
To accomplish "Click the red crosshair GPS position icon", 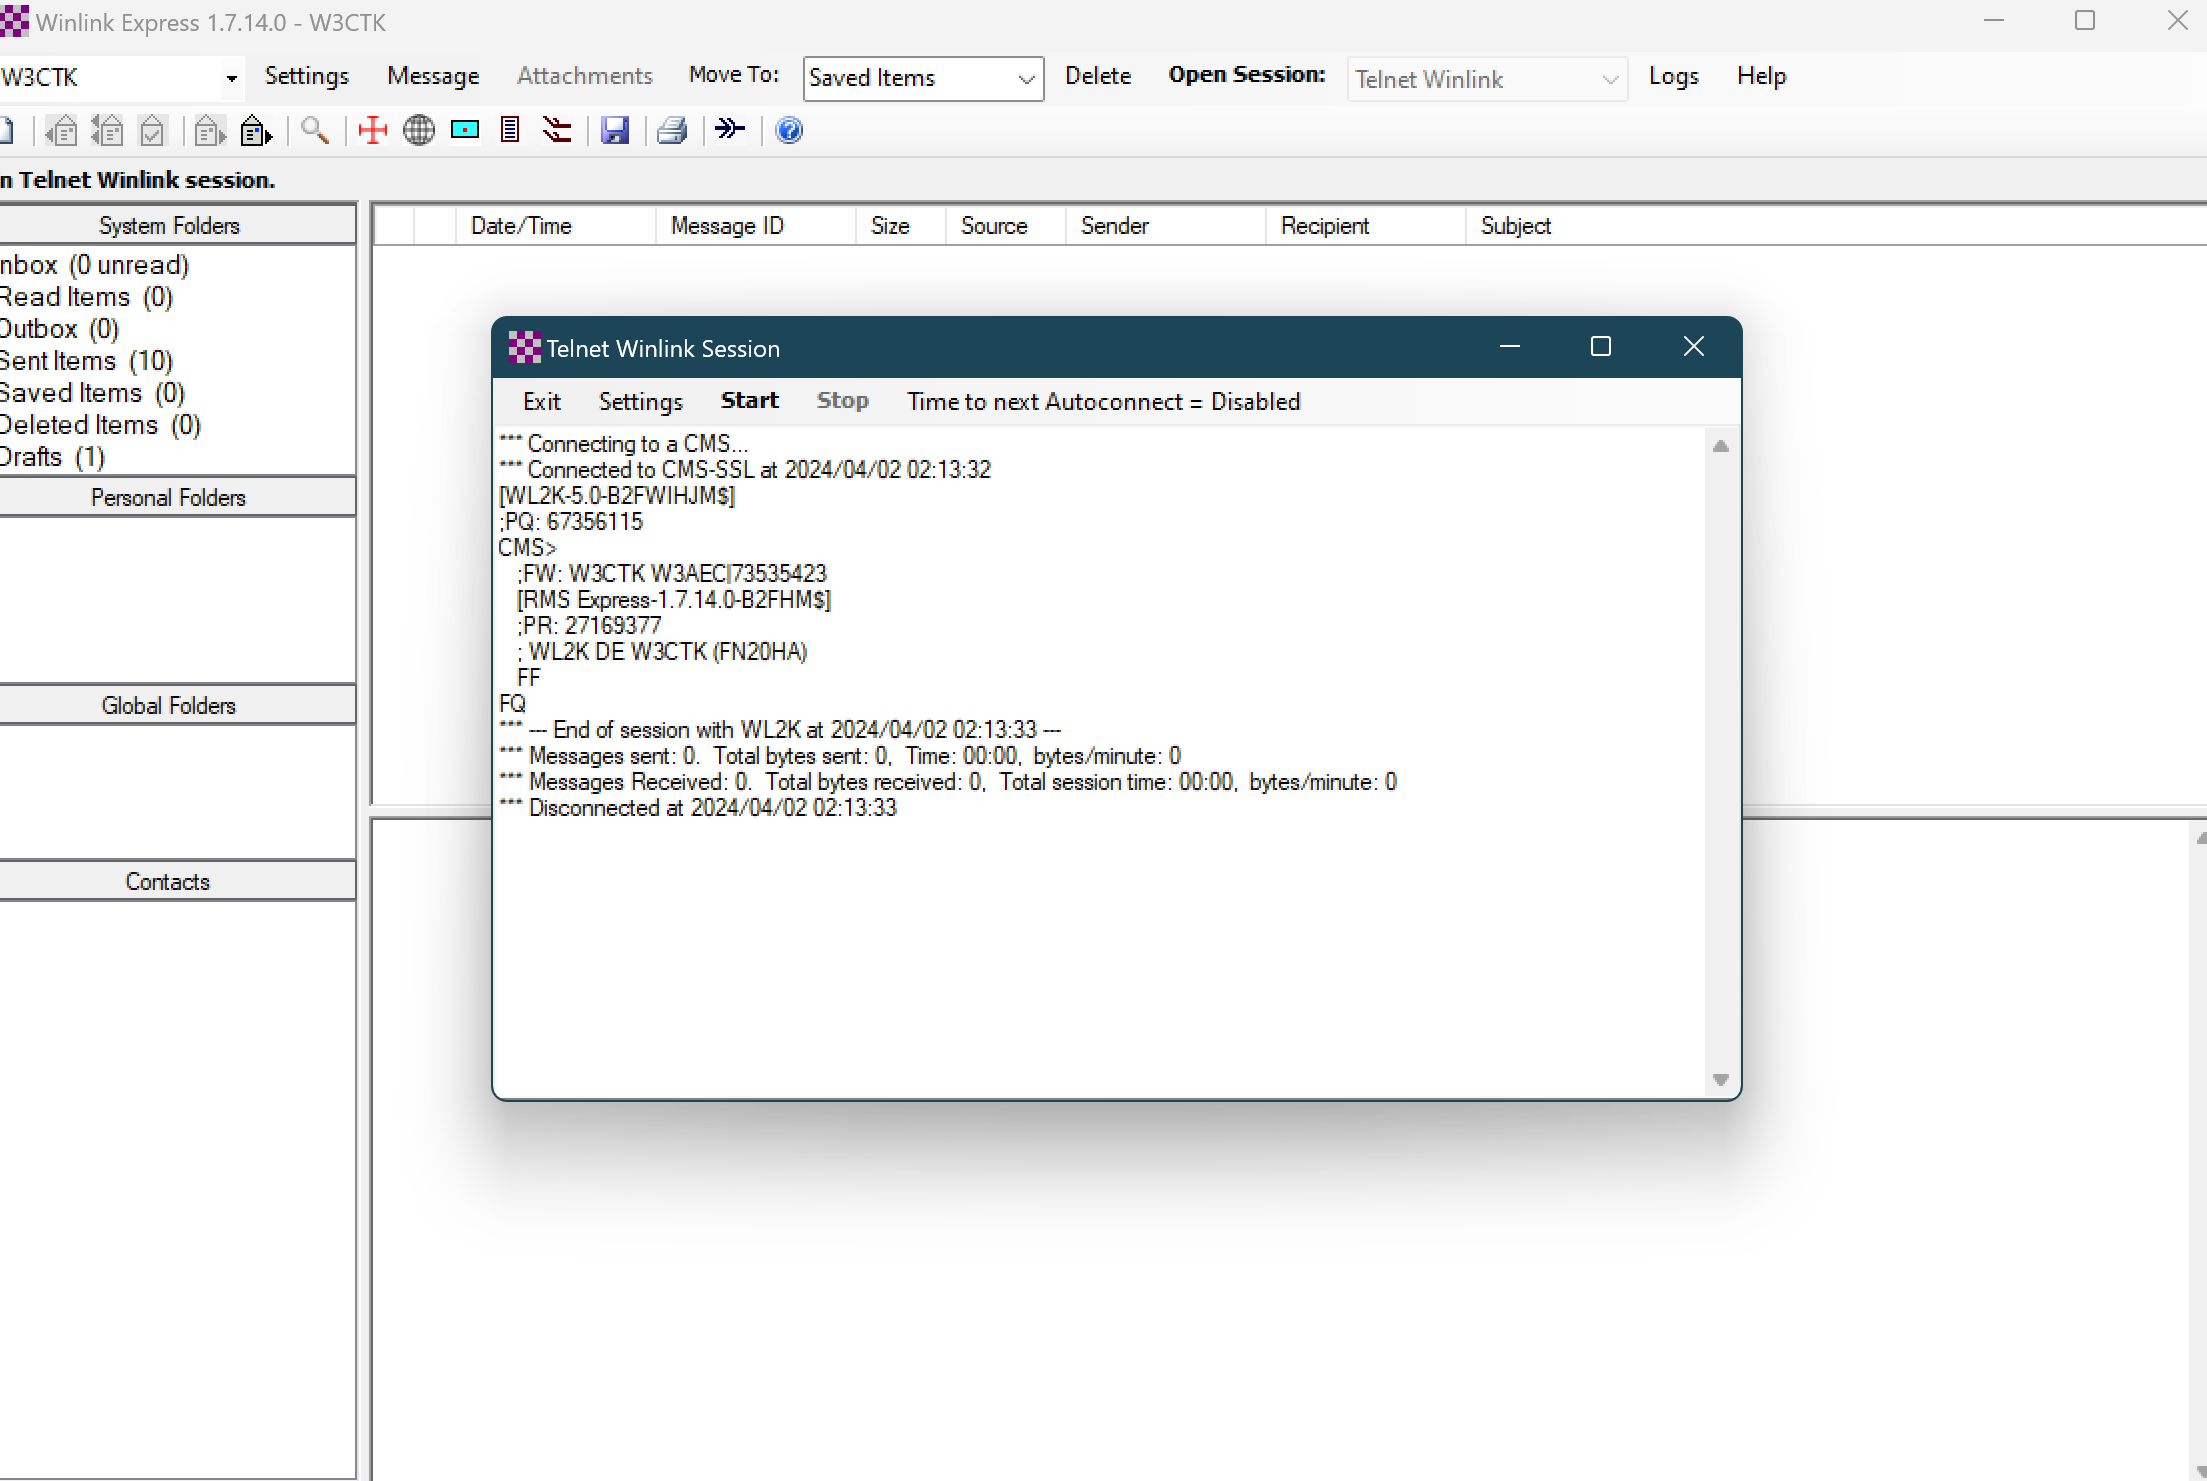I will [372, 130].
